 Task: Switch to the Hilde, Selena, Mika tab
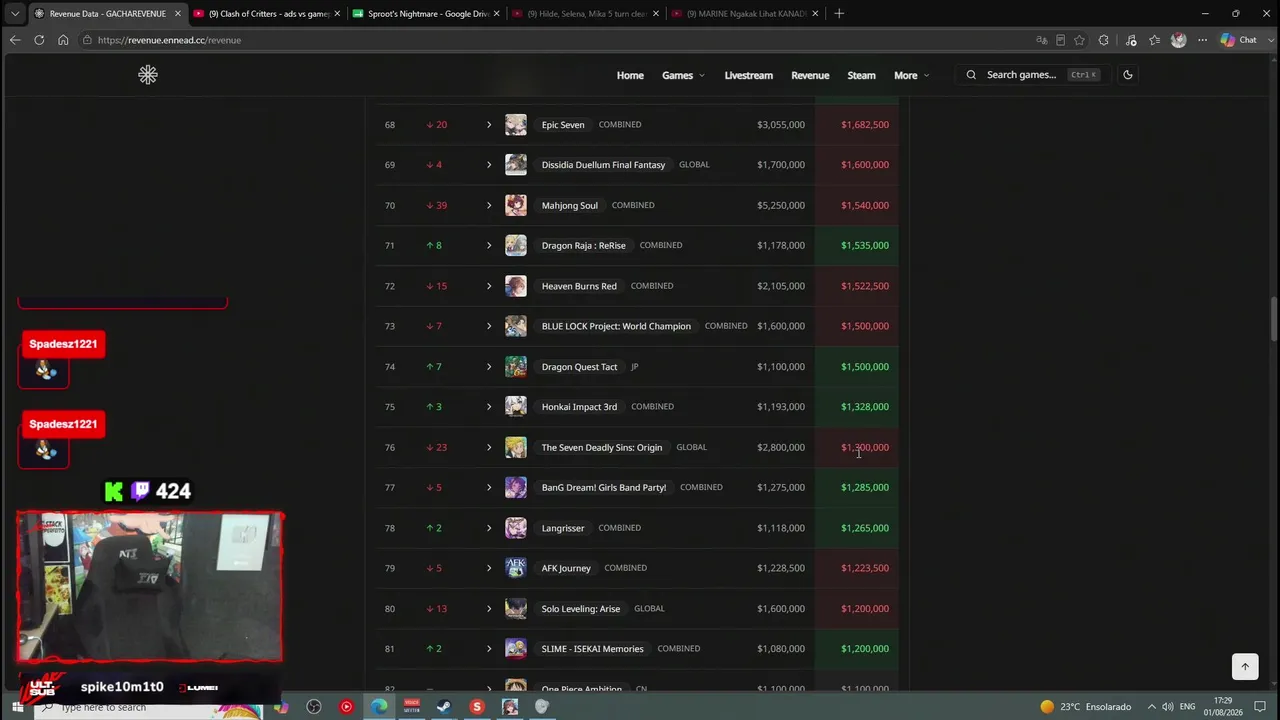pos(586,14)
